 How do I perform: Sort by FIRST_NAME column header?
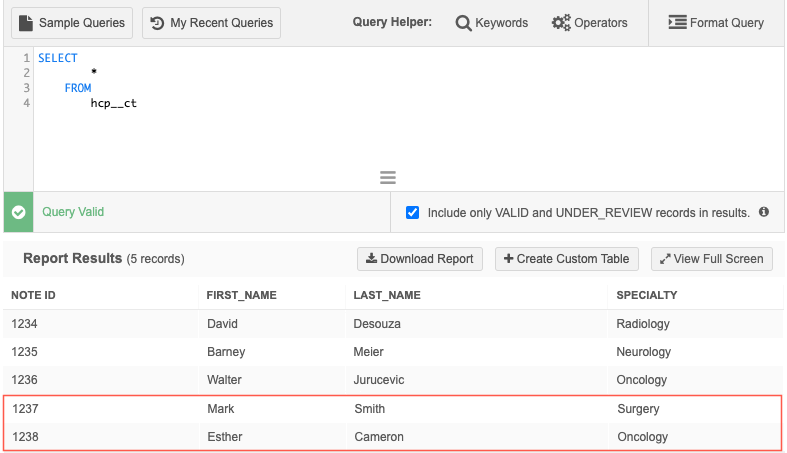click(x=241, y=295)
